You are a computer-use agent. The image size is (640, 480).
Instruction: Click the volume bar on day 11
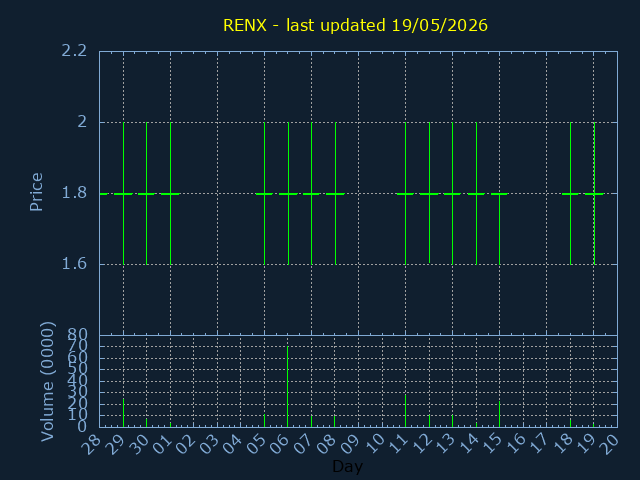click(405, 411)
